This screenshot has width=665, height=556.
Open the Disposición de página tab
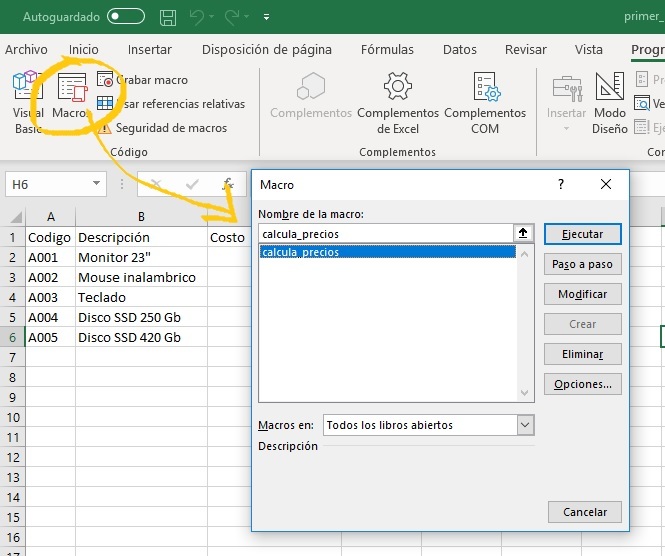click(266, 49)
